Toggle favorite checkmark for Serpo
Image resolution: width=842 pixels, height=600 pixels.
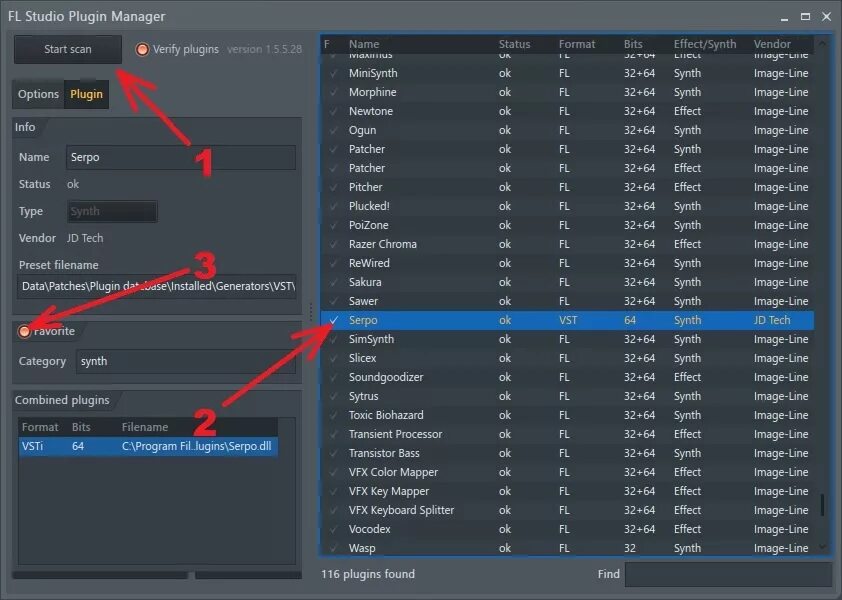[x=333, y=321]
